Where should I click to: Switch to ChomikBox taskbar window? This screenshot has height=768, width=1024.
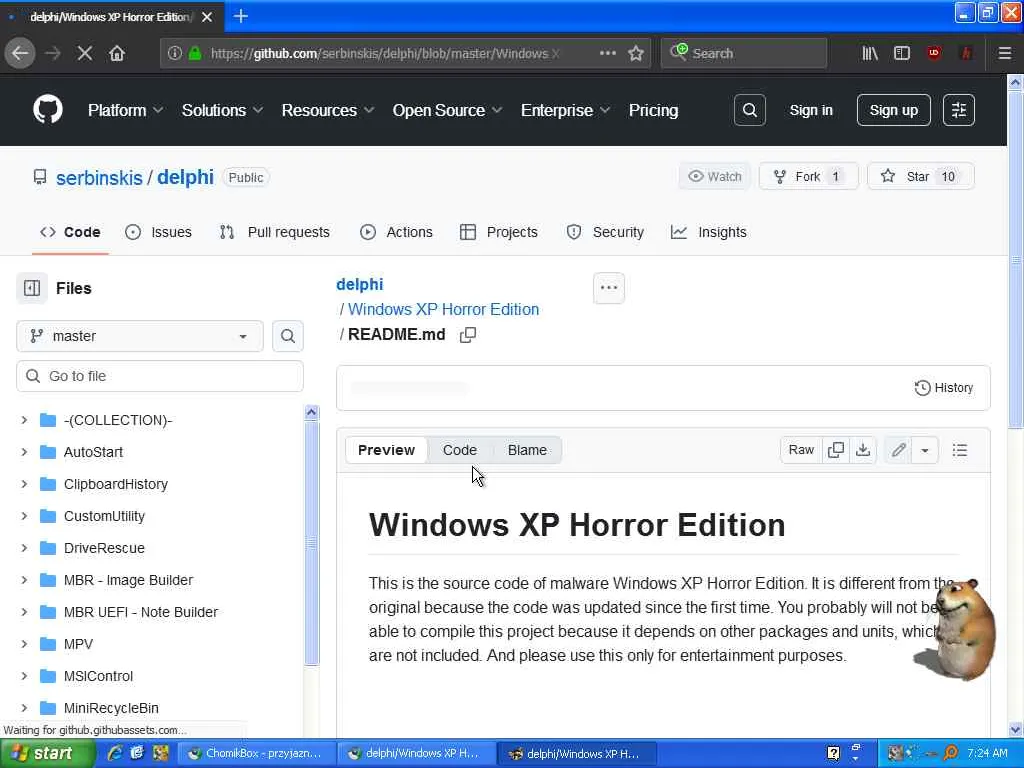[x=258, y=754]
